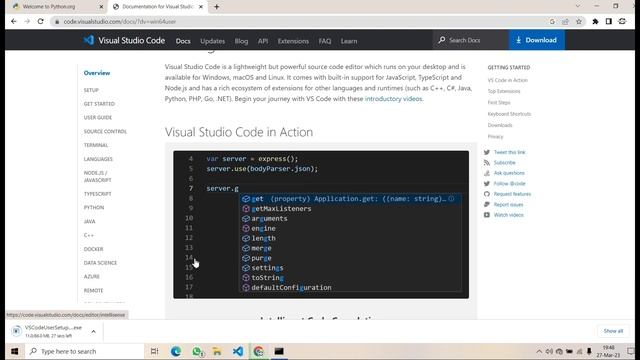Image resolution: width=640 pixels, height=360 pixels.
Task: Click the Windows taskbar search box
Action: pos(85,351)
